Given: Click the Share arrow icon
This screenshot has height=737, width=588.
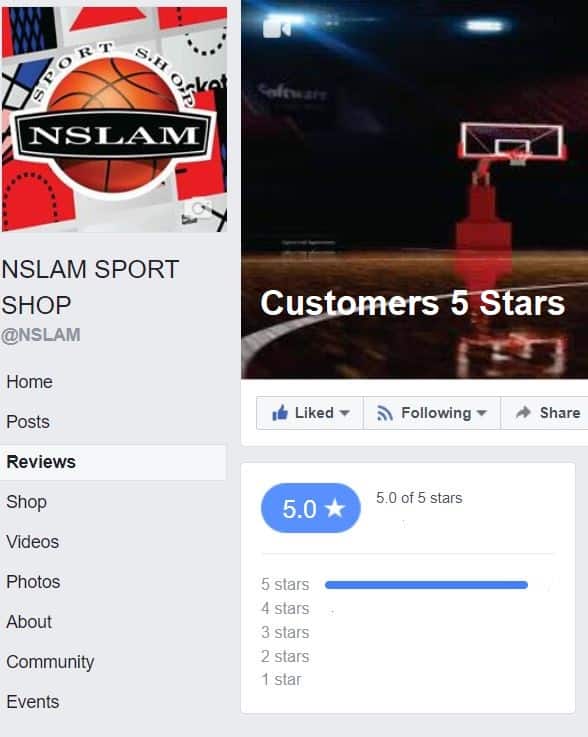Looking at the screenshot, I should 523,412.
